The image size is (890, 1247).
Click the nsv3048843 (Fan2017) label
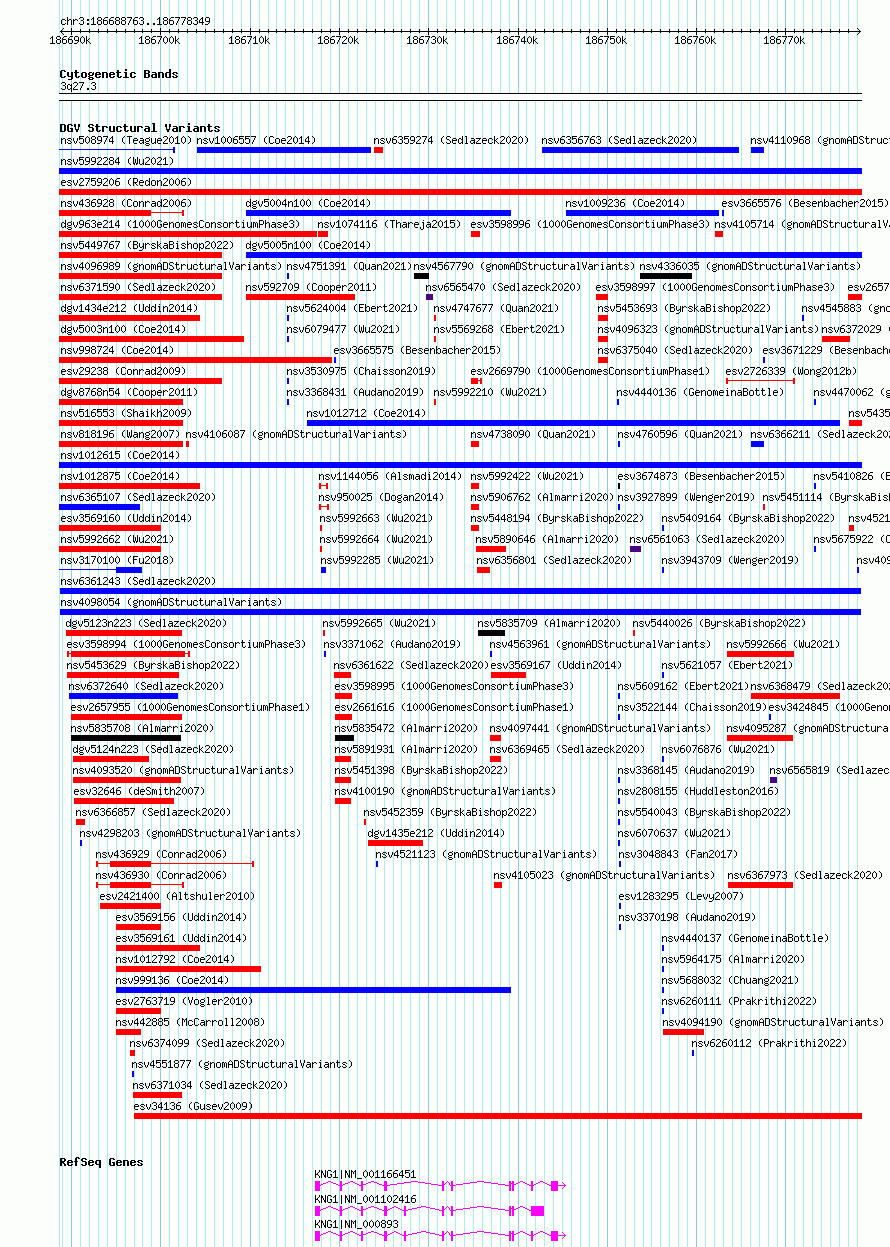(678, 854)
